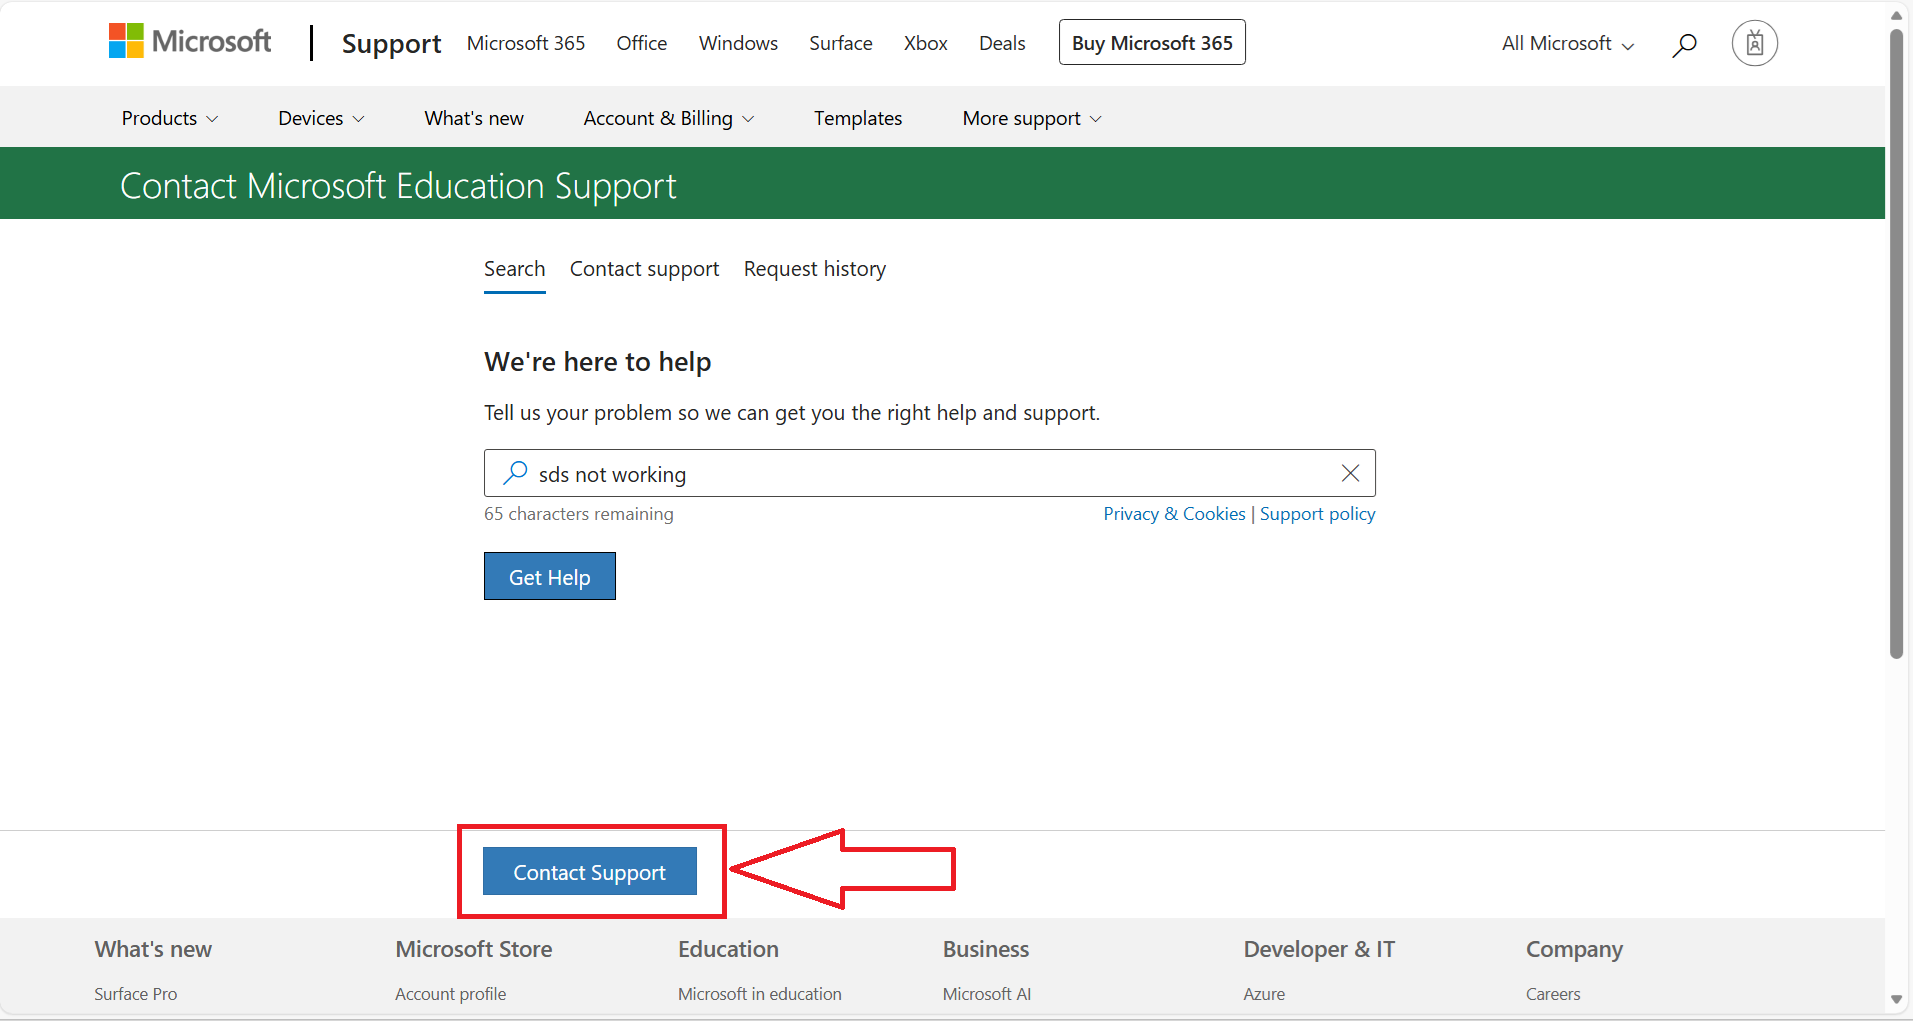This screenshot has width=1913, height=1021.
Task: Click the What's new footer heading
Action: tap(153, 949)
